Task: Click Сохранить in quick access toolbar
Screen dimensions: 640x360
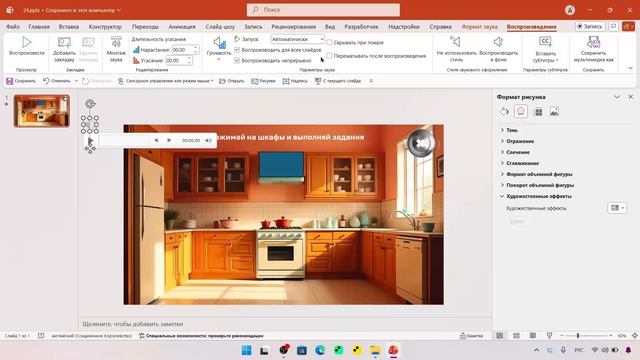Action: (21, 81)
